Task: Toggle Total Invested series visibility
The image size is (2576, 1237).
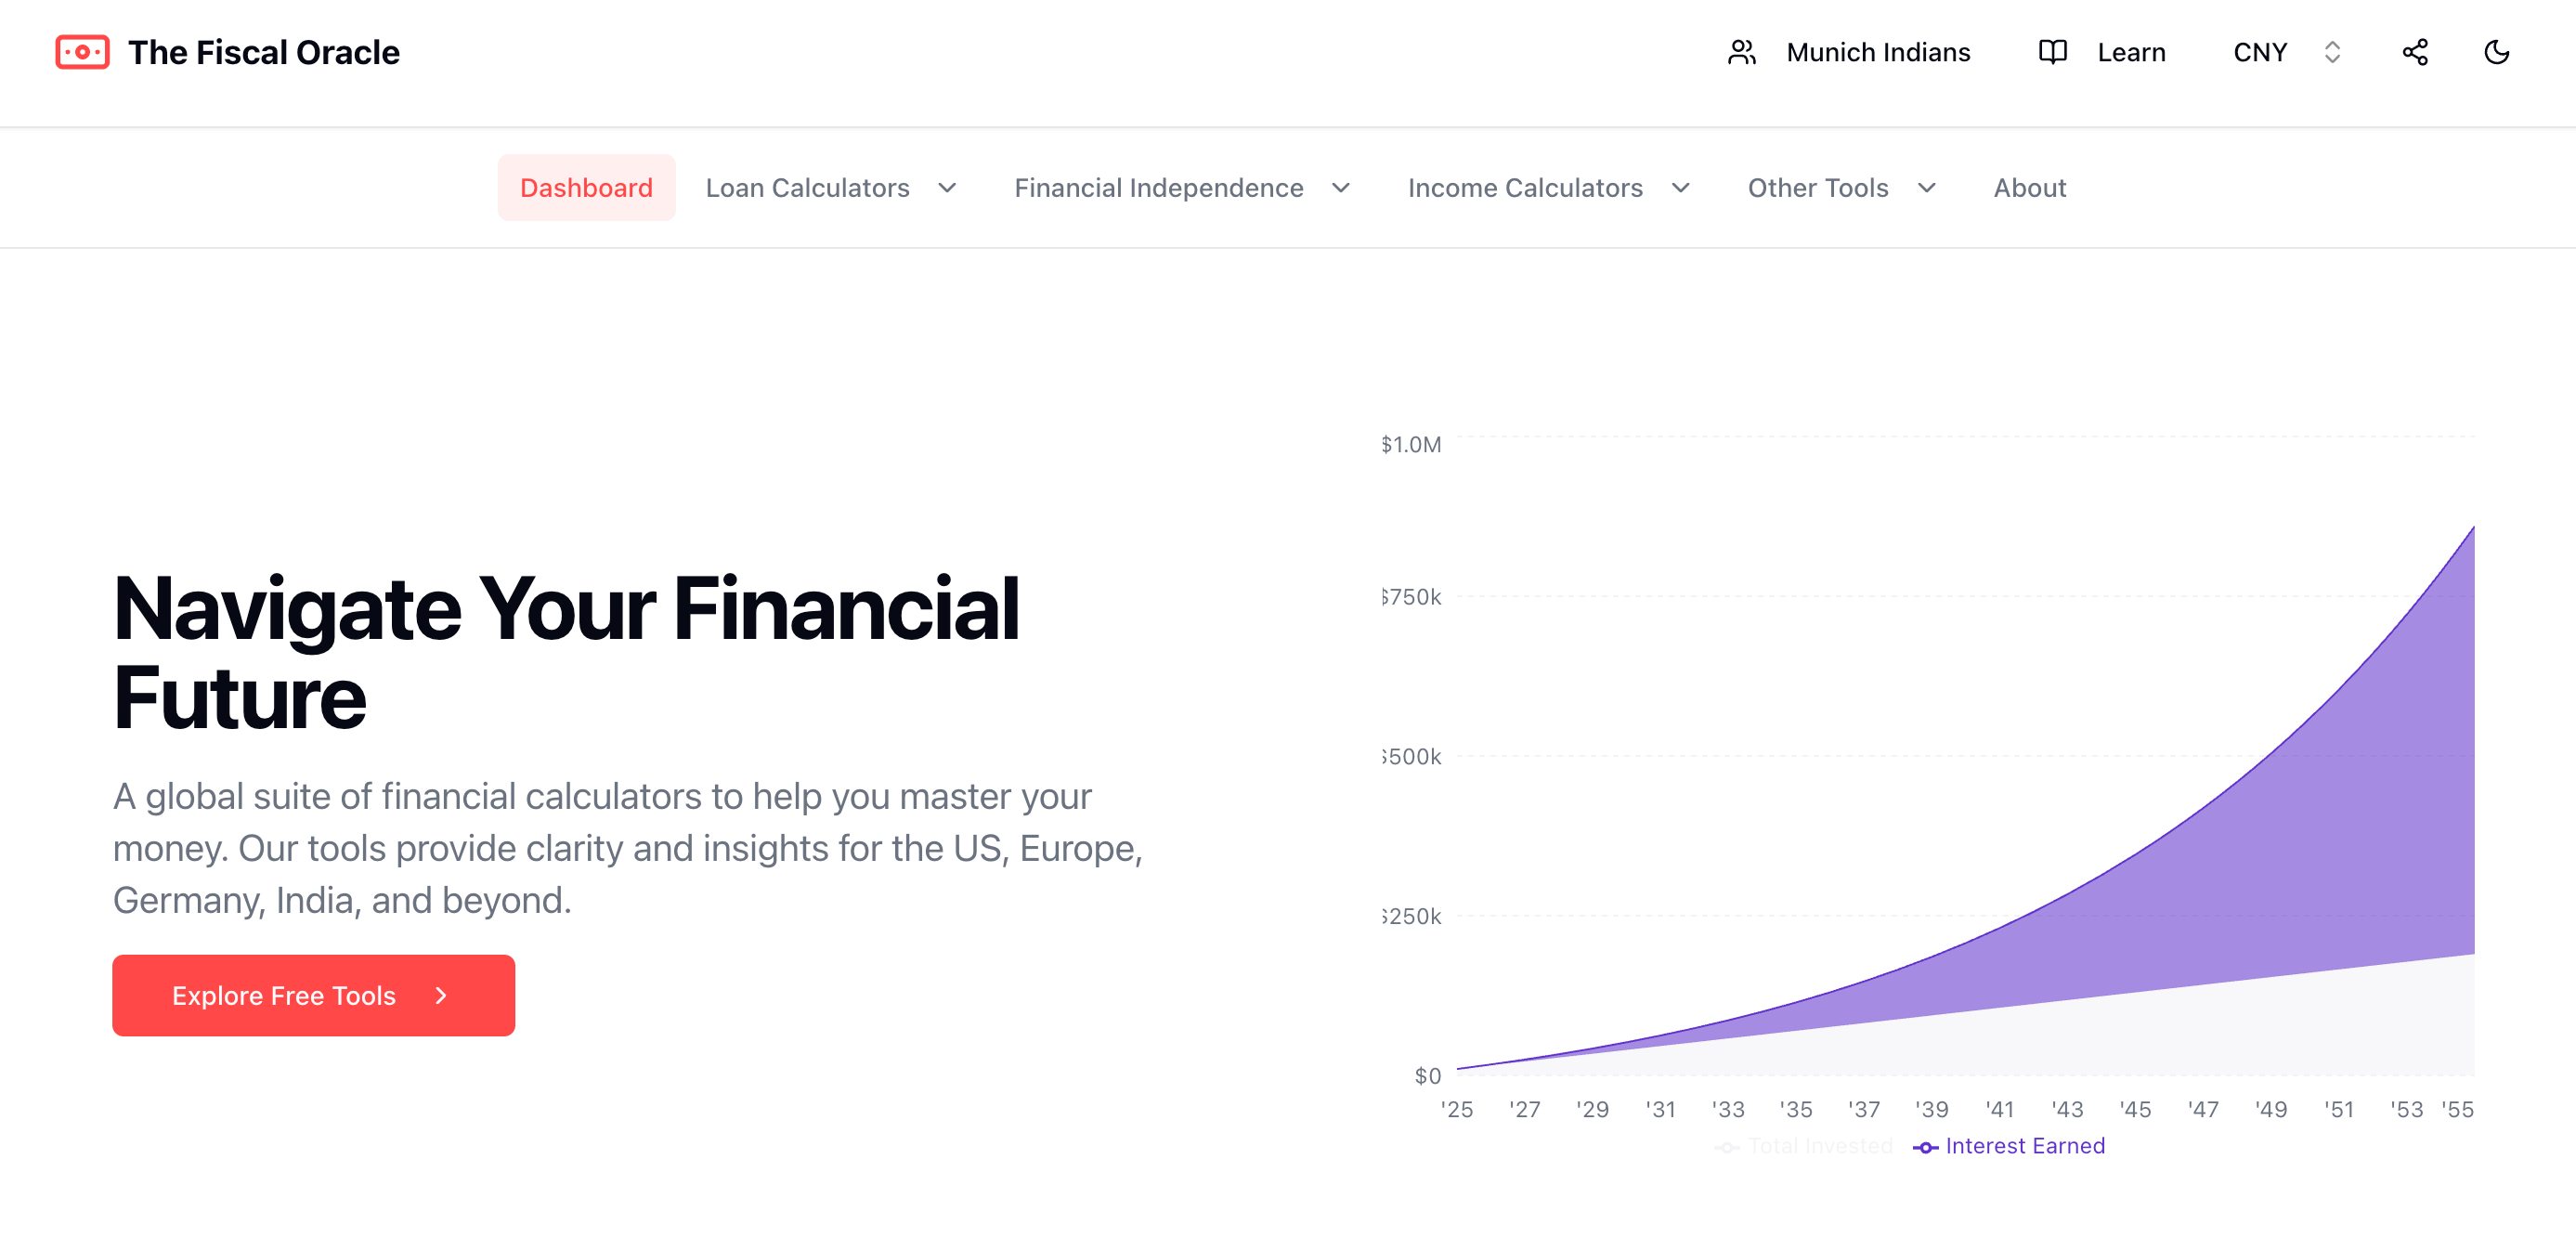Action: click(1819, 1146)
